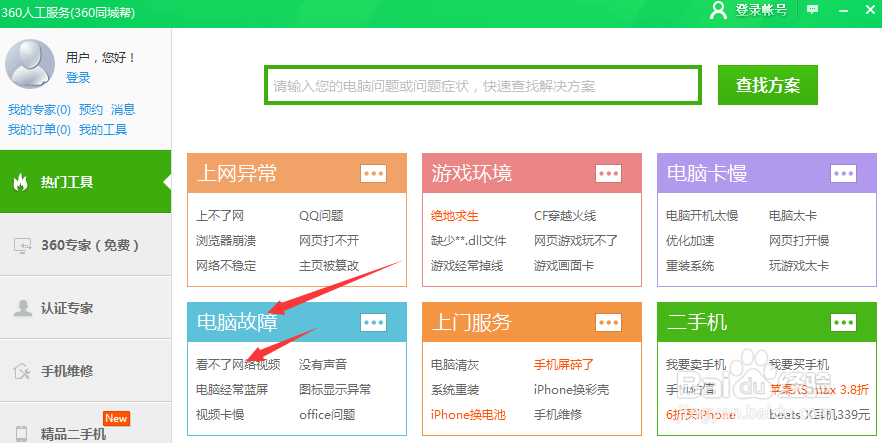Click the QQ问题 item
The height and width of the screenshot is (443, 882).
point(321,215)
